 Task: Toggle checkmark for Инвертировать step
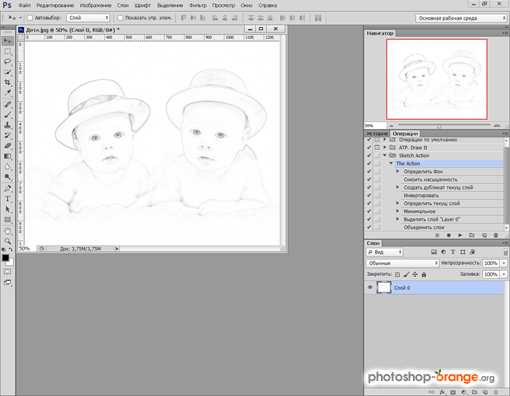click(369, 195)
